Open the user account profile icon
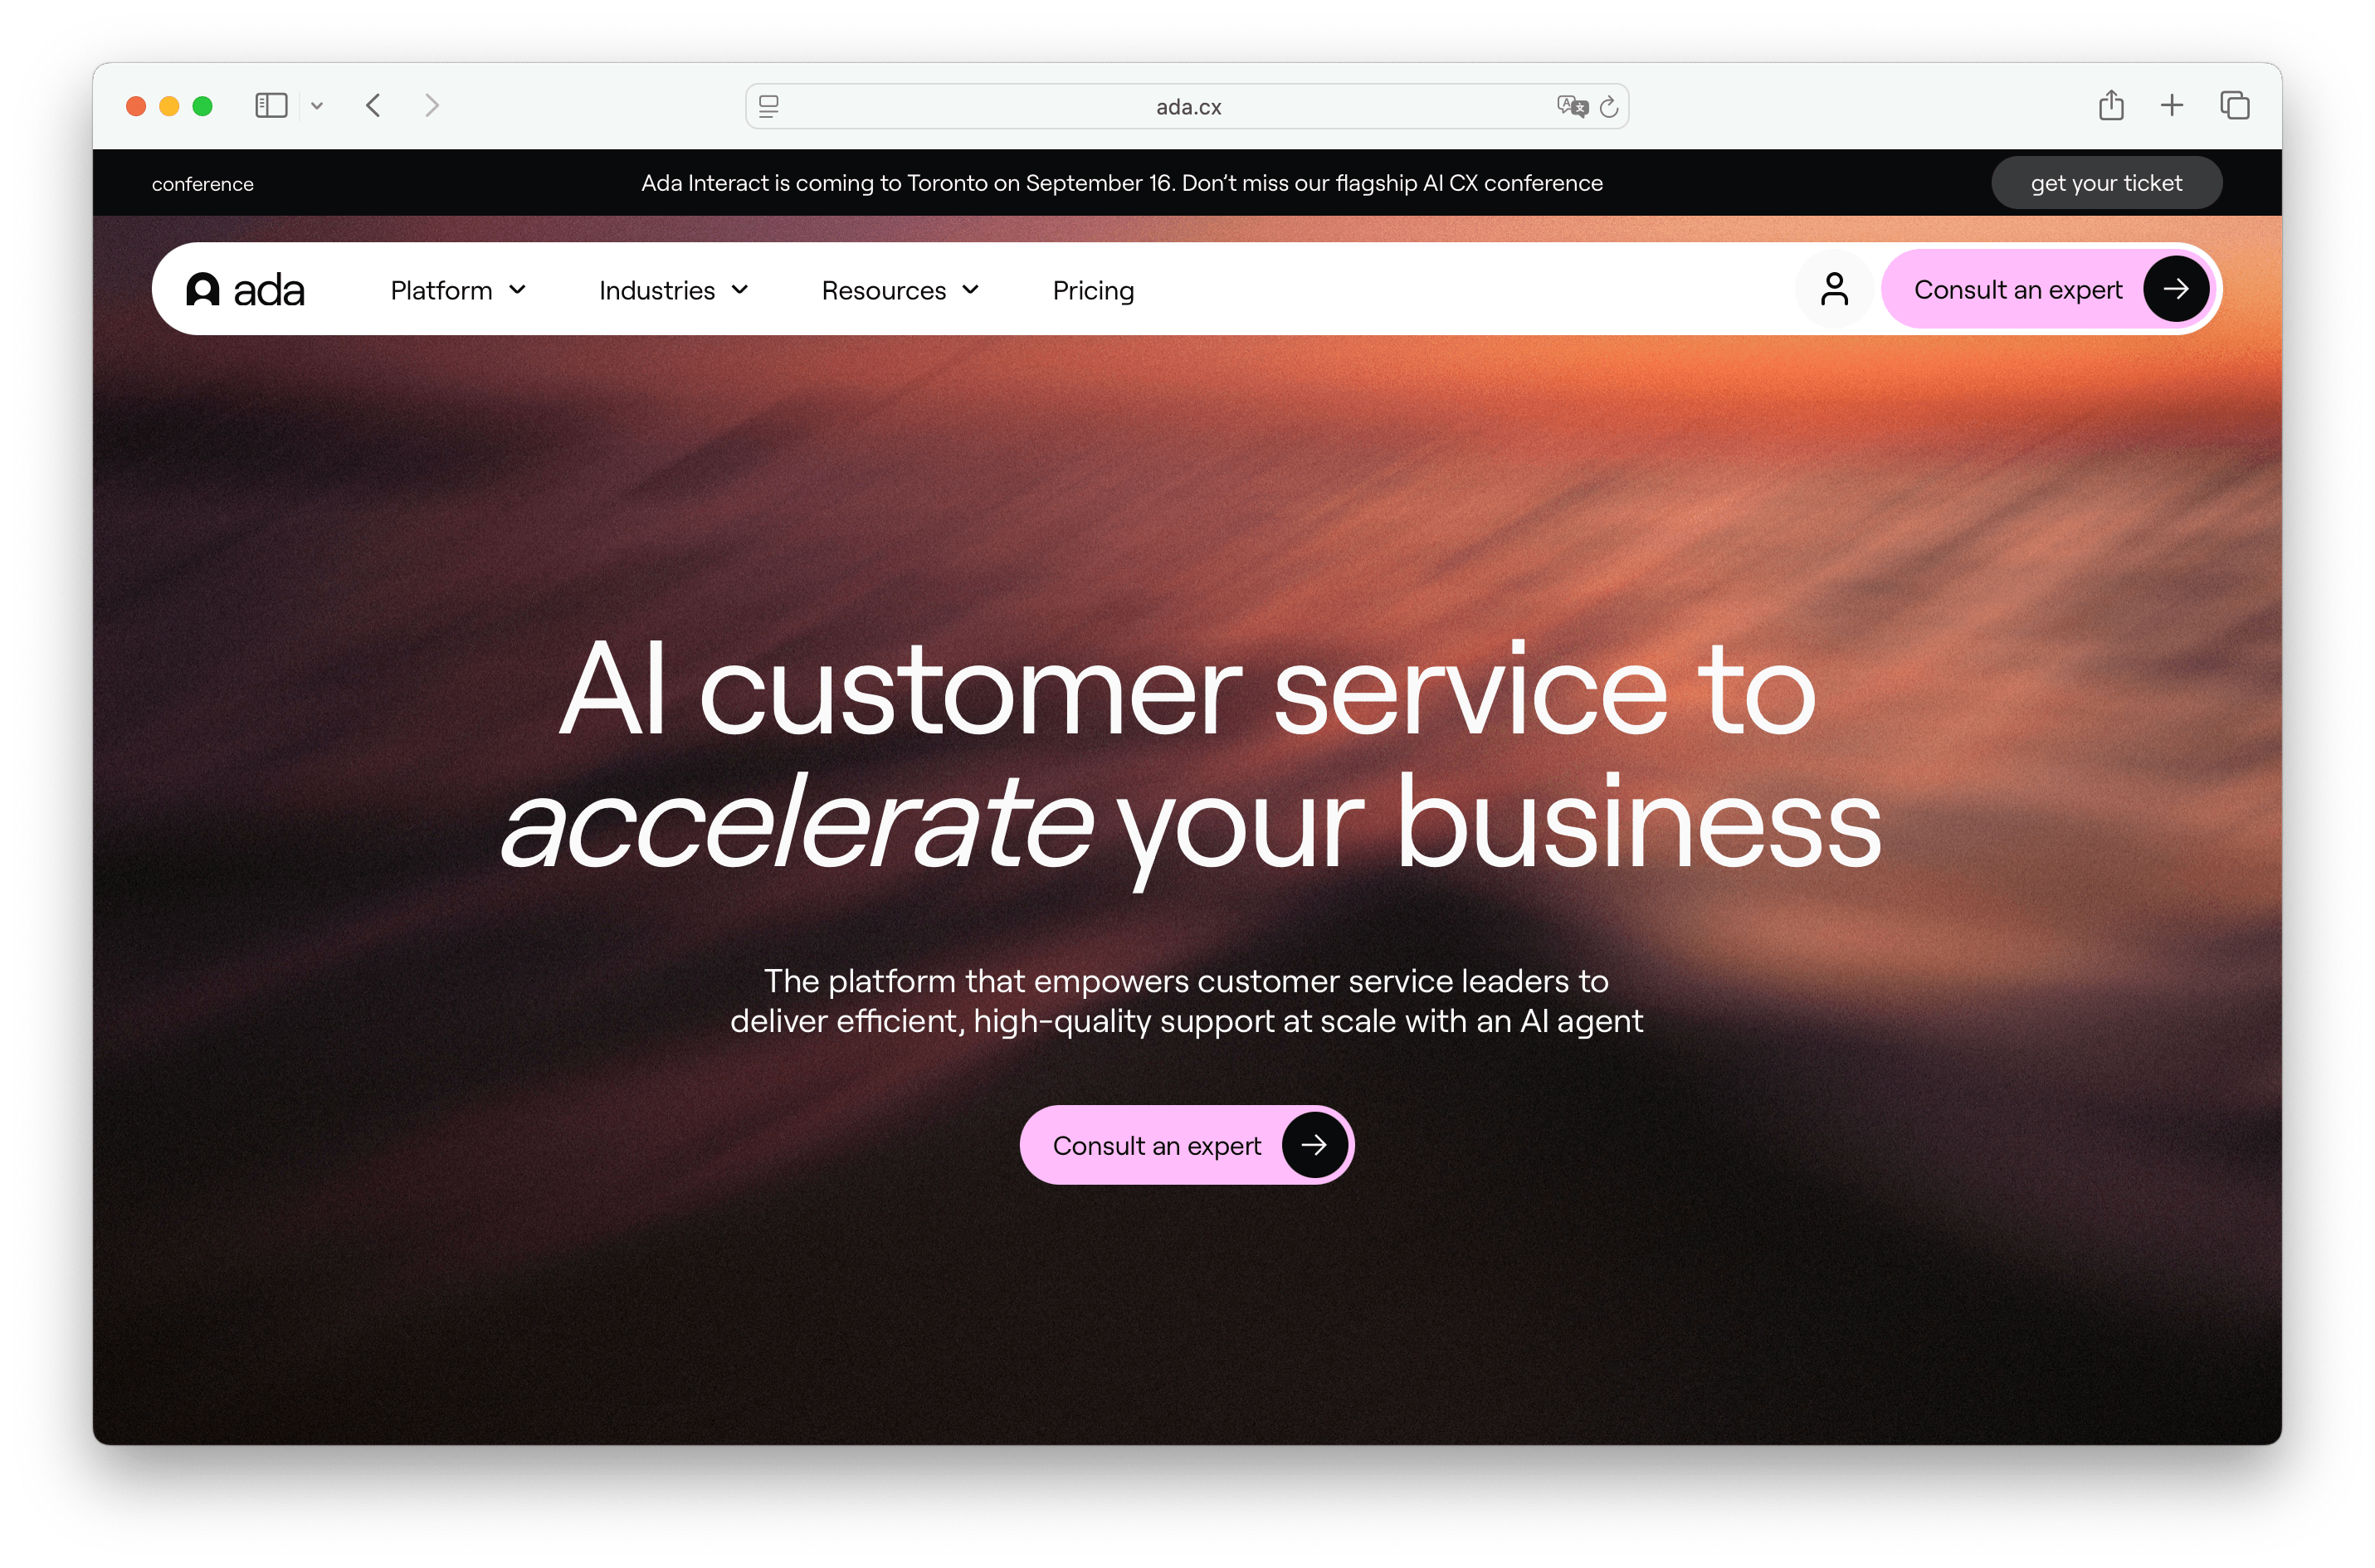2375x1568 pixels. tap(1834, 289)
